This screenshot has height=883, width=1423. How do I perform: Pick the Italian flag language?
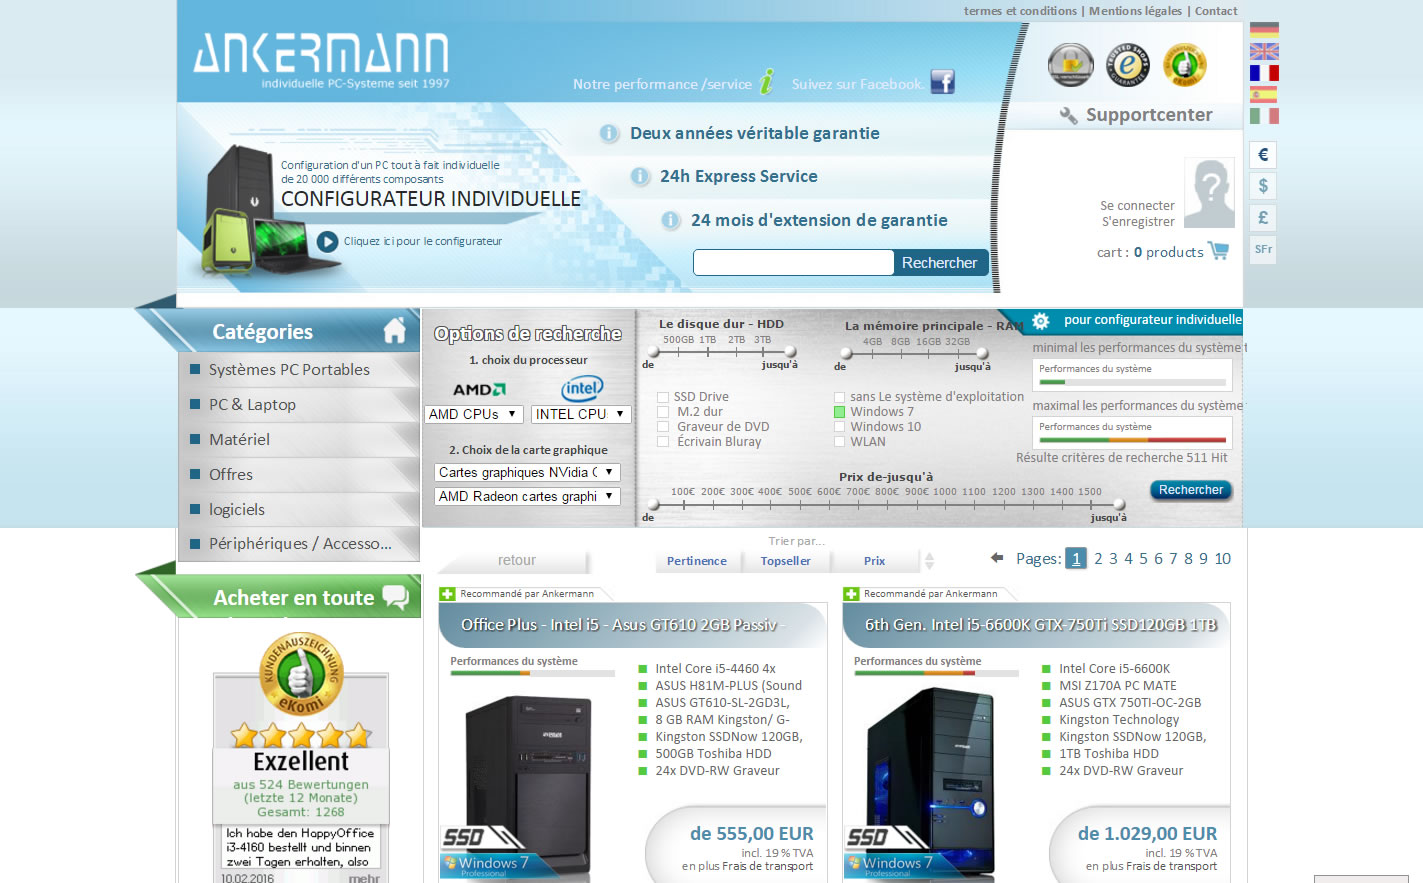point(1264,116)
